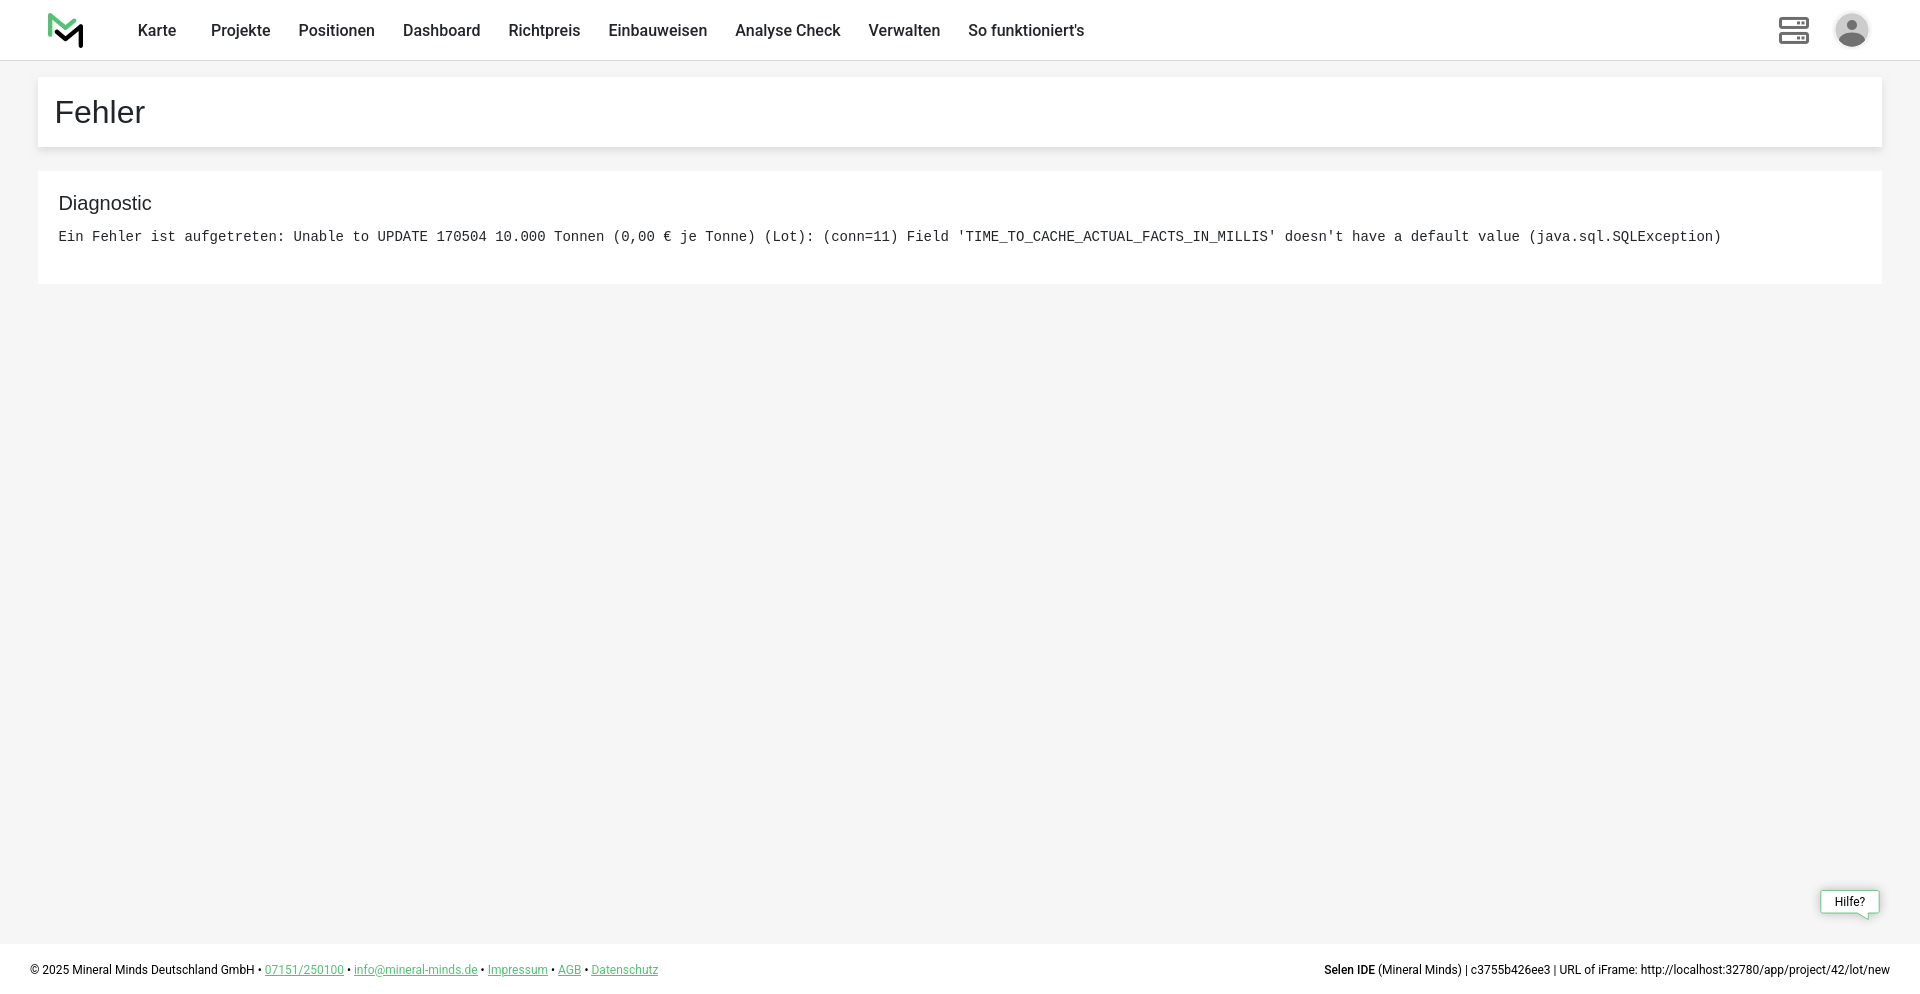
Task: Open the Verwalten menu
Action: (904, 31)
